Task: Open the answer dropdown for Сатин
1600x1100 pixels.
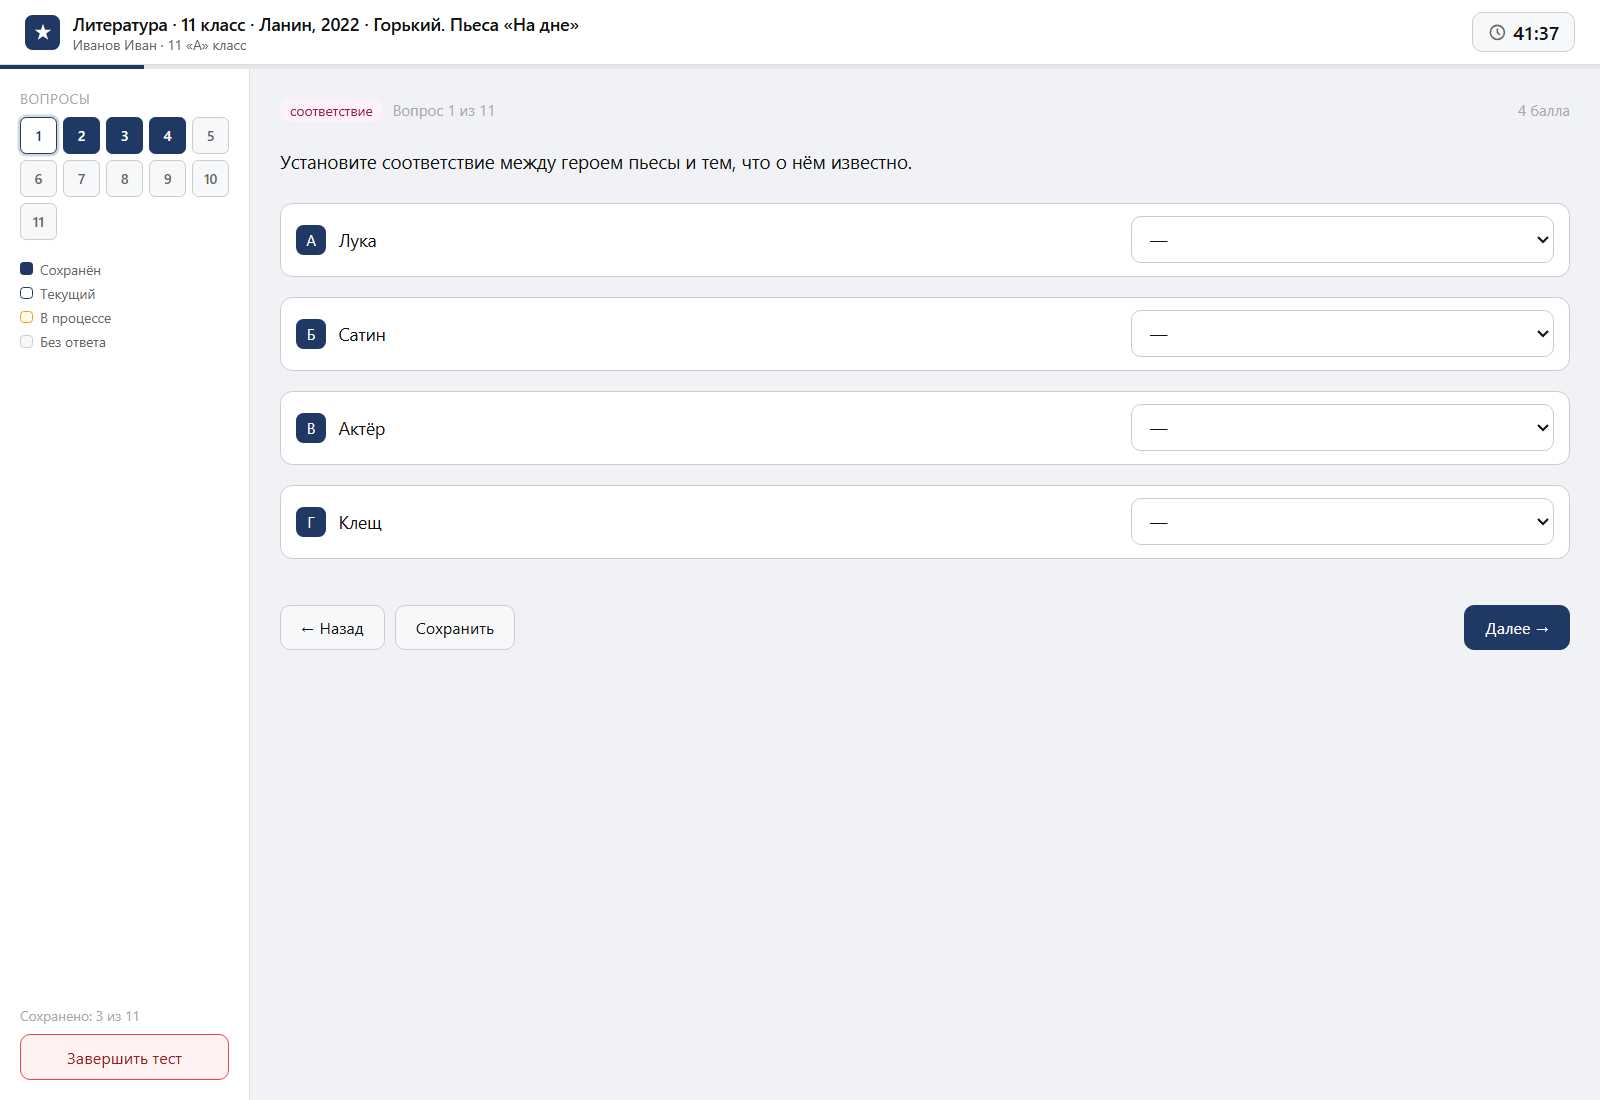Action: pos(1342,334)
